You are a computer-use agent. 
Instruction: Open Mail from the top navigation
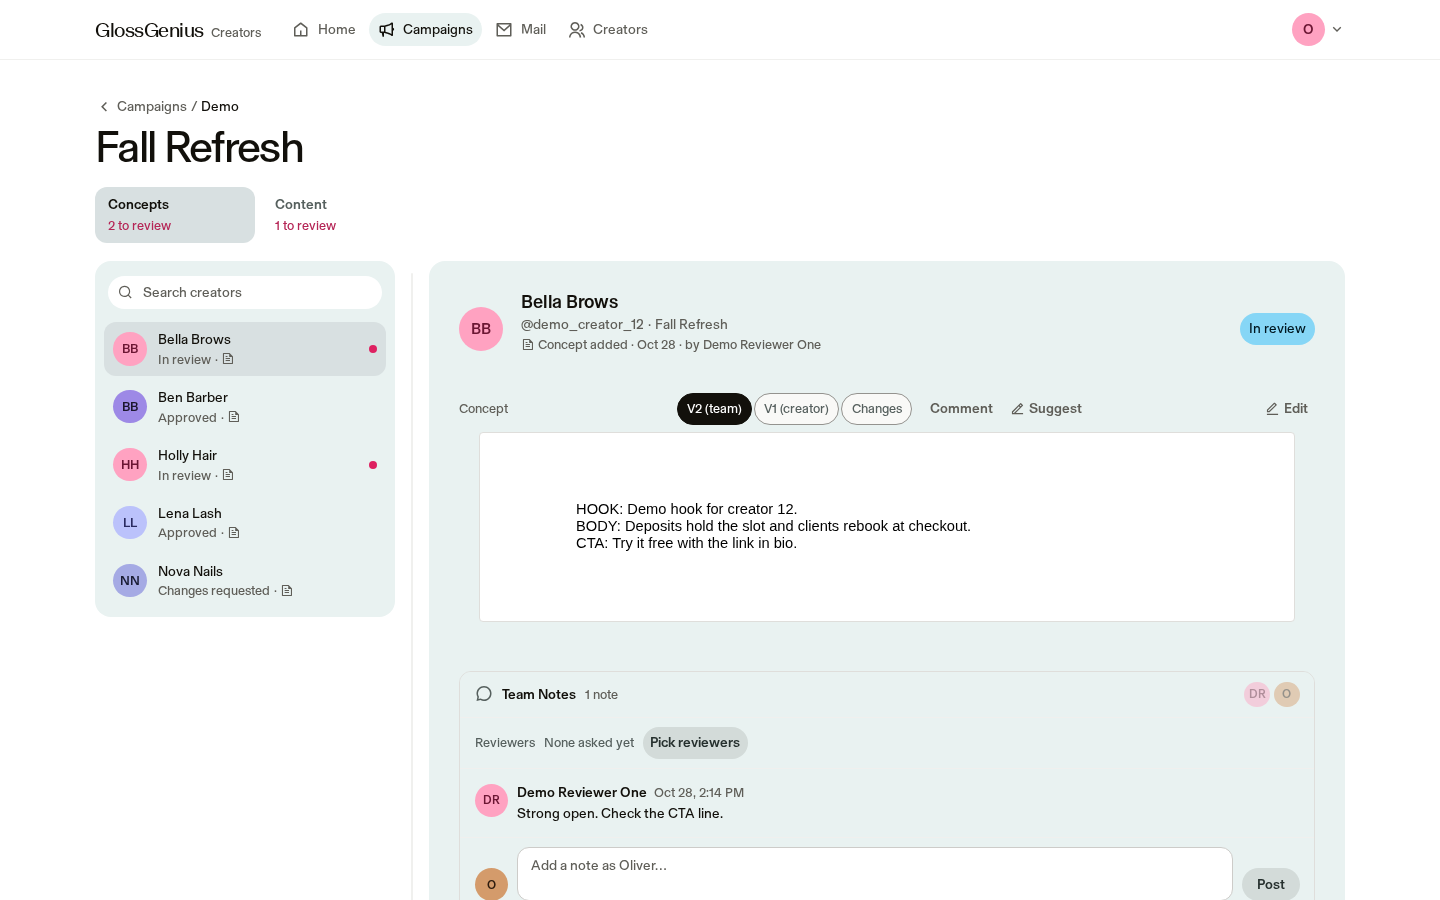tap(521, 30)
